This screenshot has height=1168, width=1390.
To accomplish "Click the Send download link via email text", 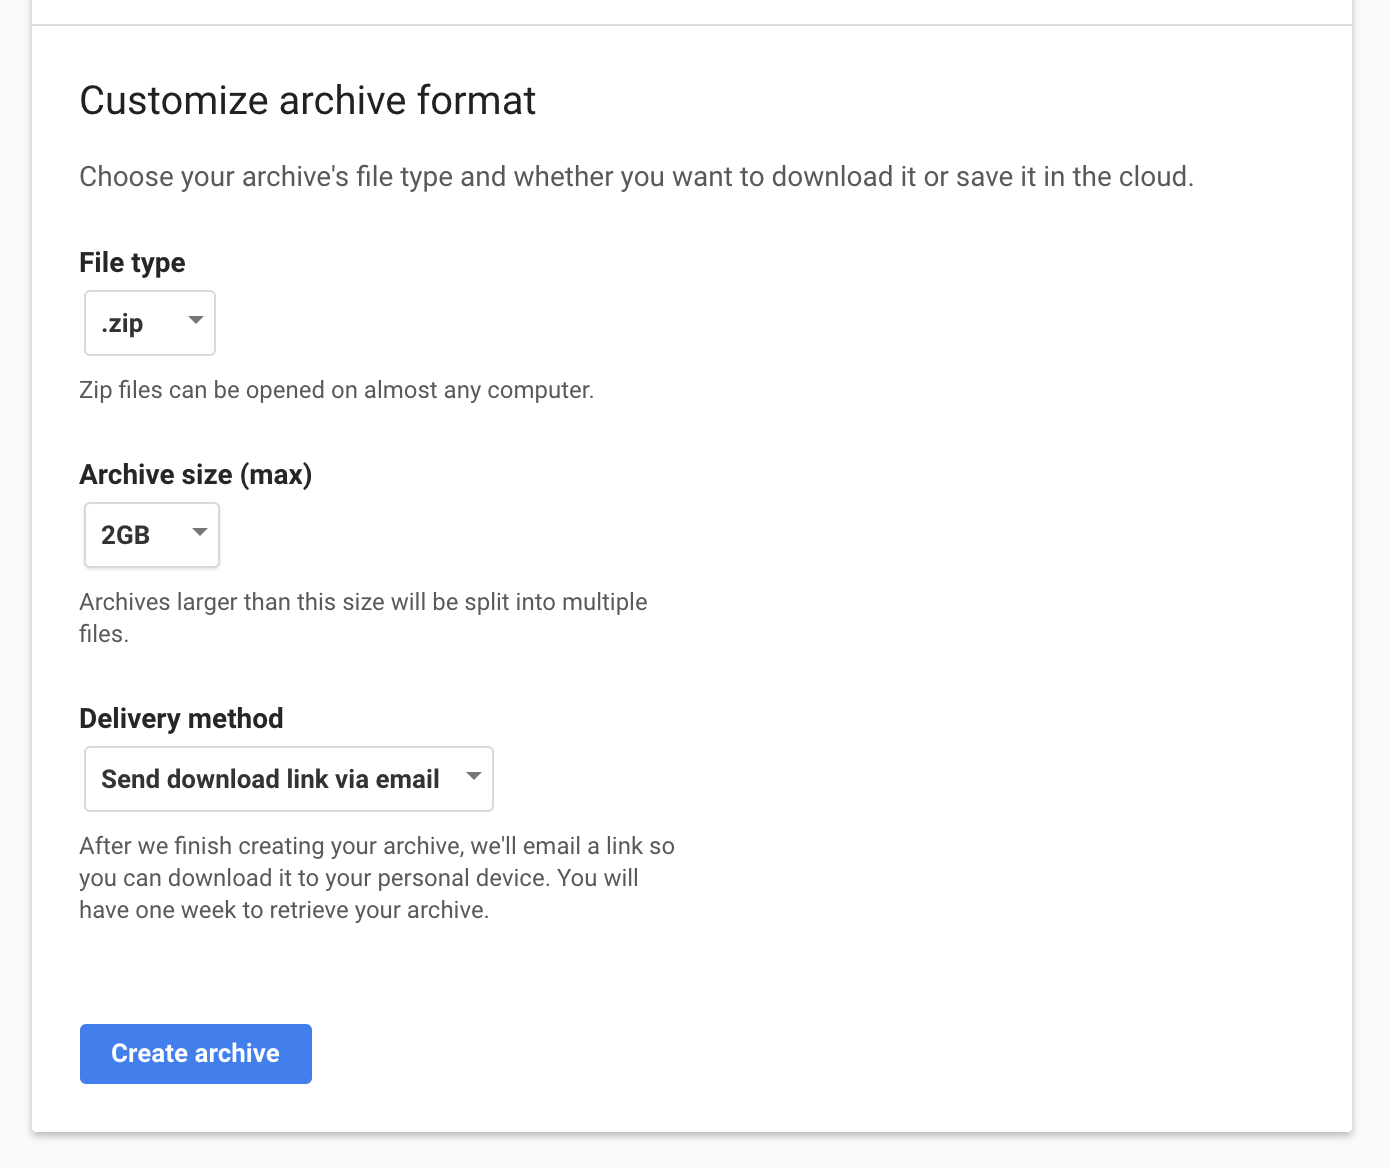I will tap(270, 780).
